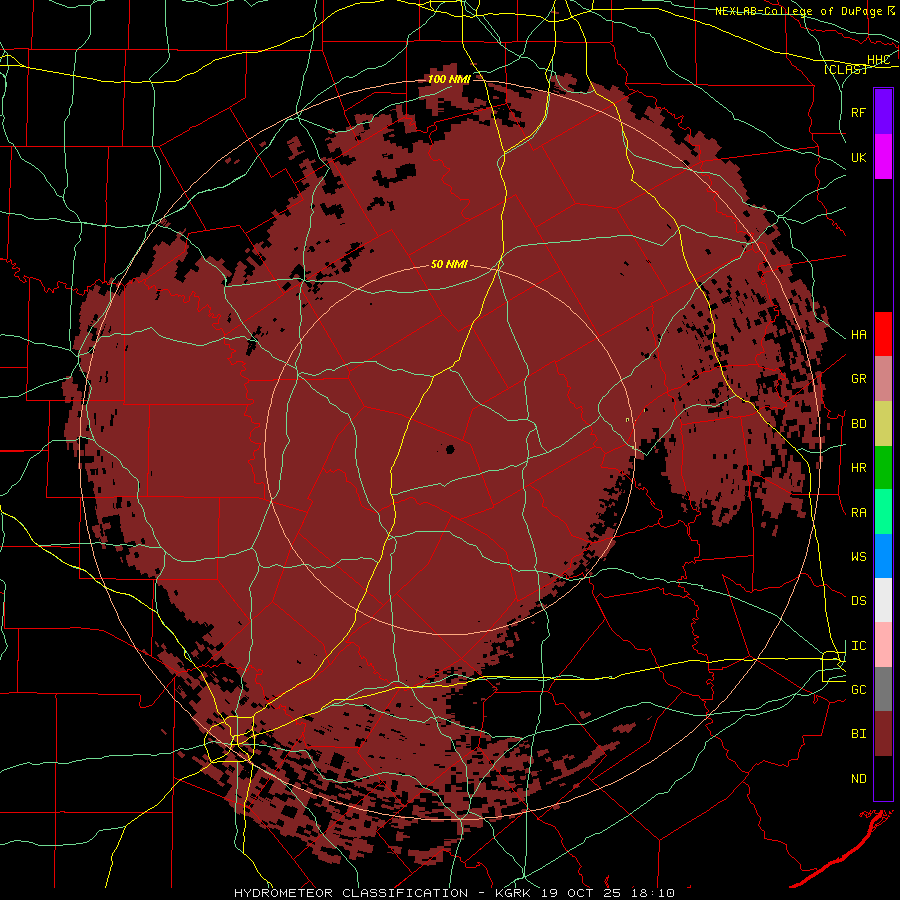
Task: Click the BI dark-red legend swatch
Action: (883, 734)
